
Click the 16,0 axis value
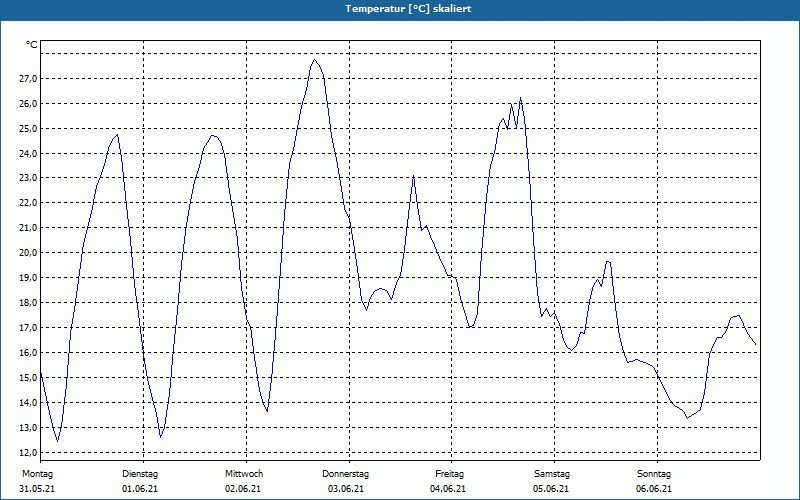click(x=29, y=353)
